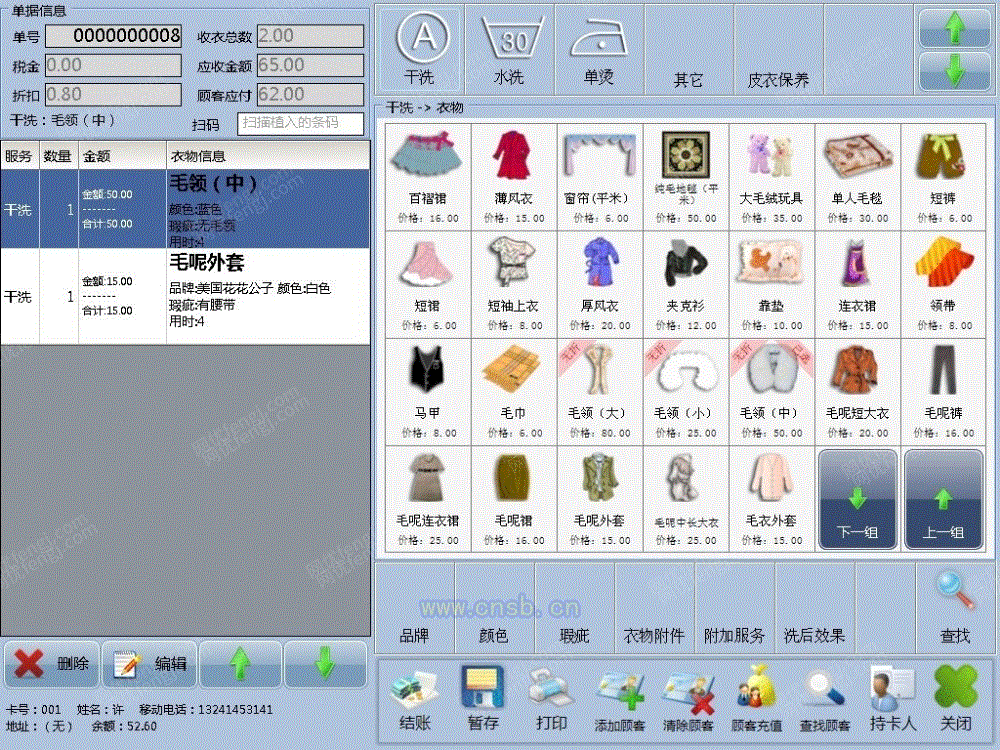Click the 扫码 barcode input field
Viewport: 1000px width, 750px height.
tap(300, 123)
